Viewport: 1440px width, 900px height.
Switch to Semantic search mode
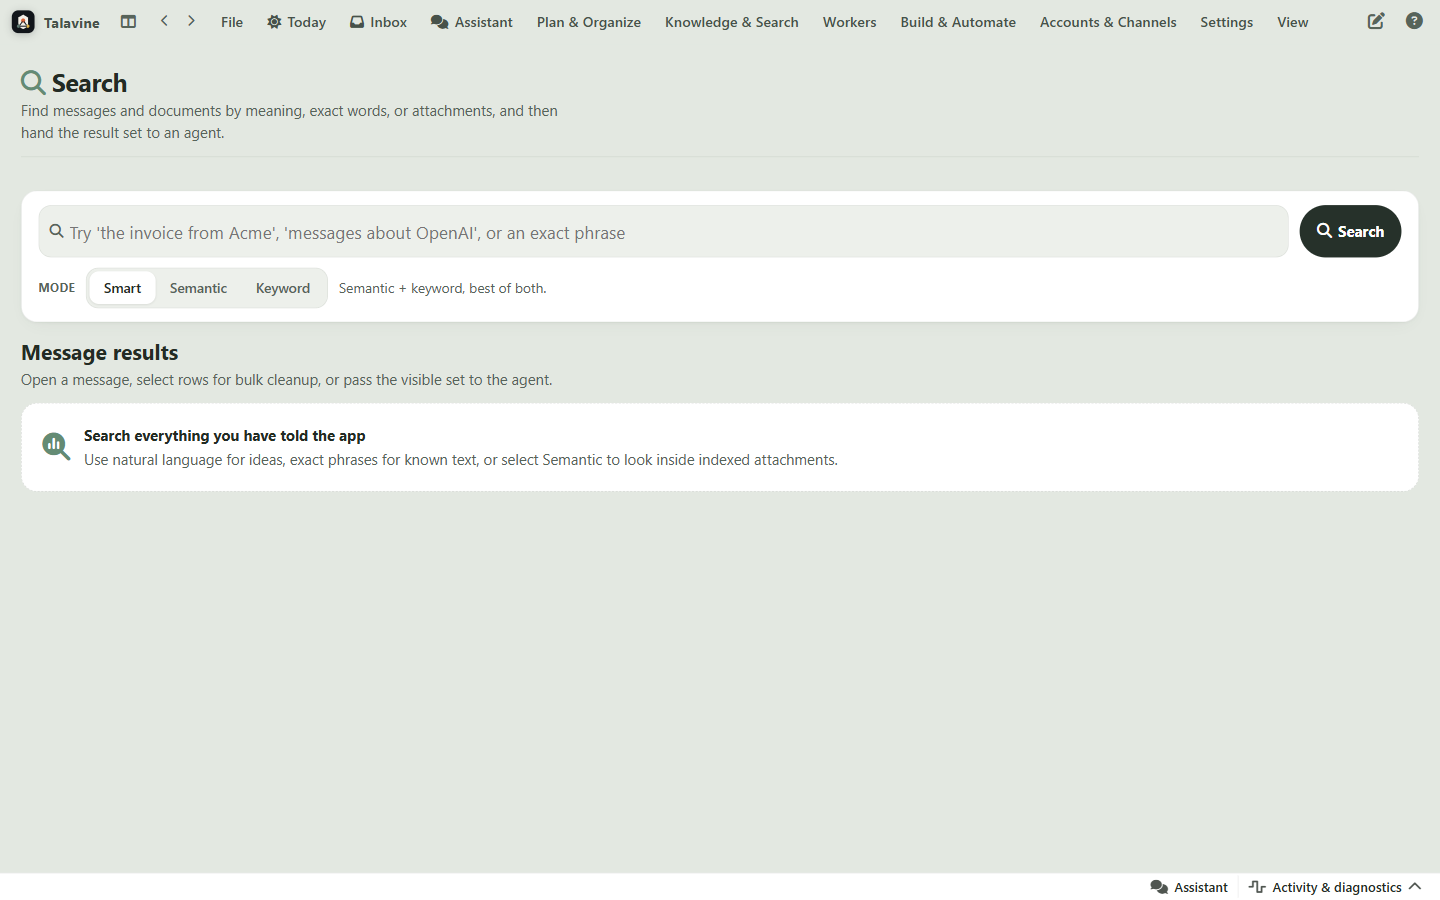coord(198,288)
